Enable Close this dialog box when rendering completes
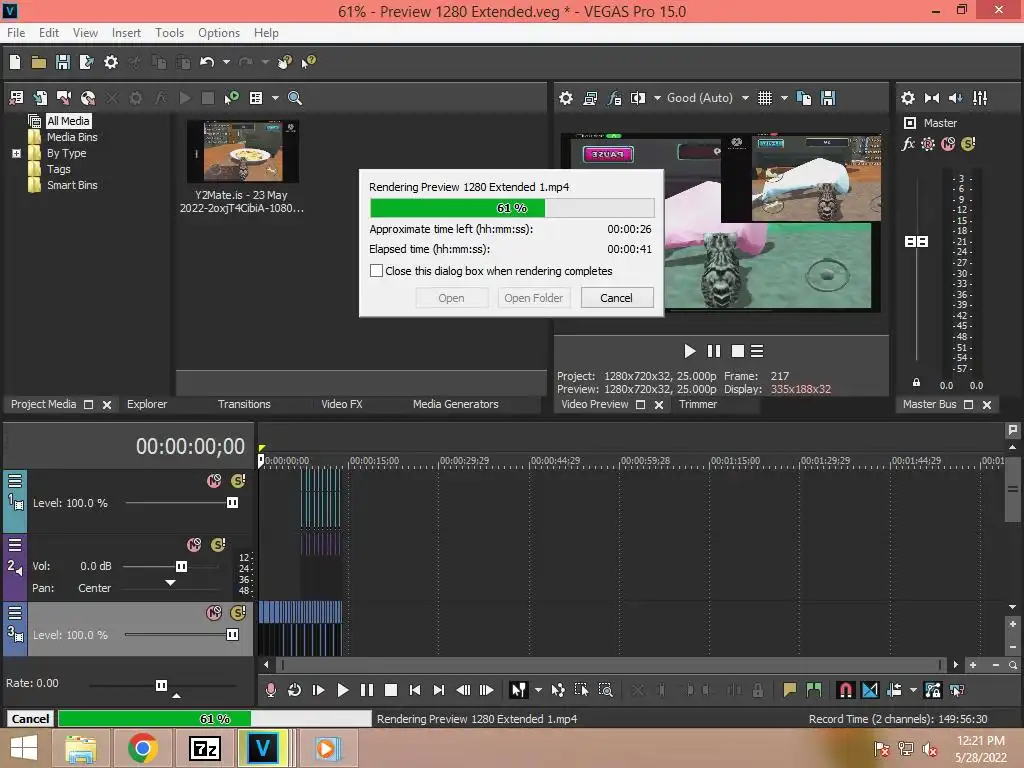 coord(376,270)
